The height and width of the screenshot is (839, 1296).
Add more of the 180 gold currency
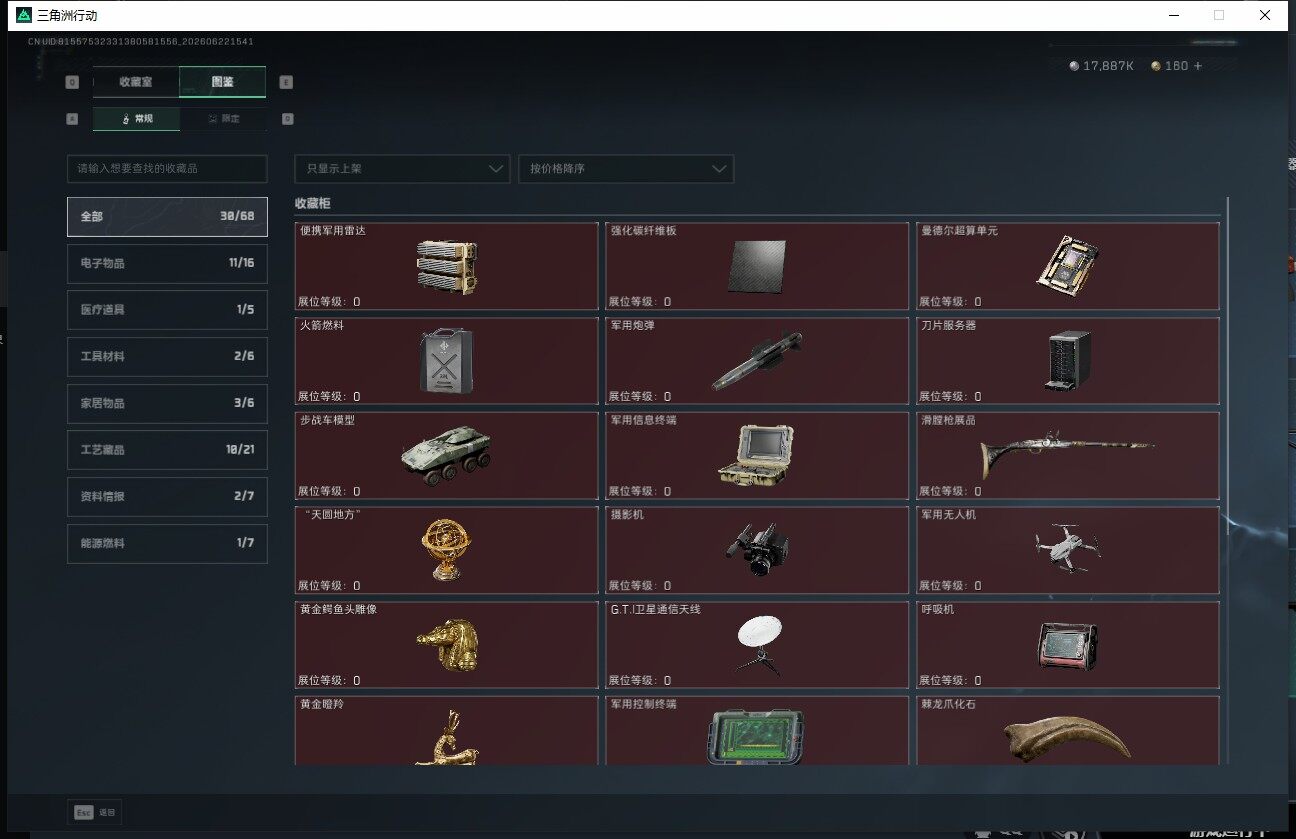(1197, 66)
